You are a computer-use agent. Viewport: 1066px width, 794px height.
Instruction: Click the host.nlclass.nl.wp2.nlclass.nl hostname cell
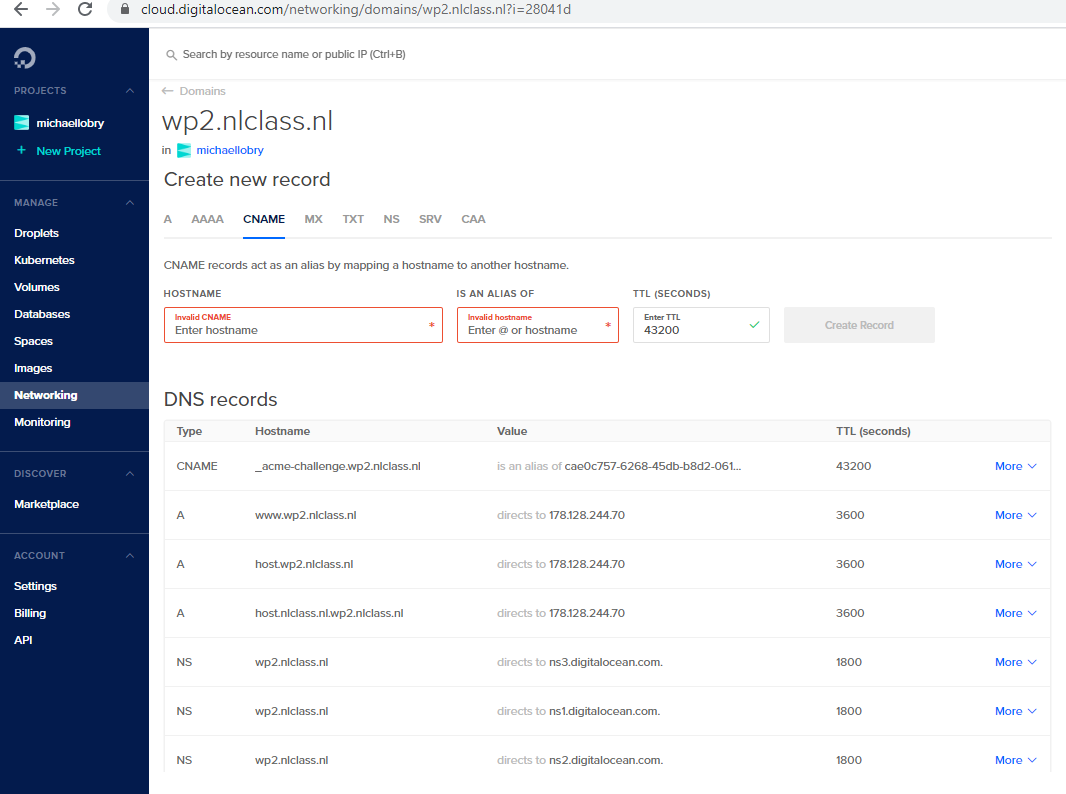pyautogui.click(x=329, y=613)
